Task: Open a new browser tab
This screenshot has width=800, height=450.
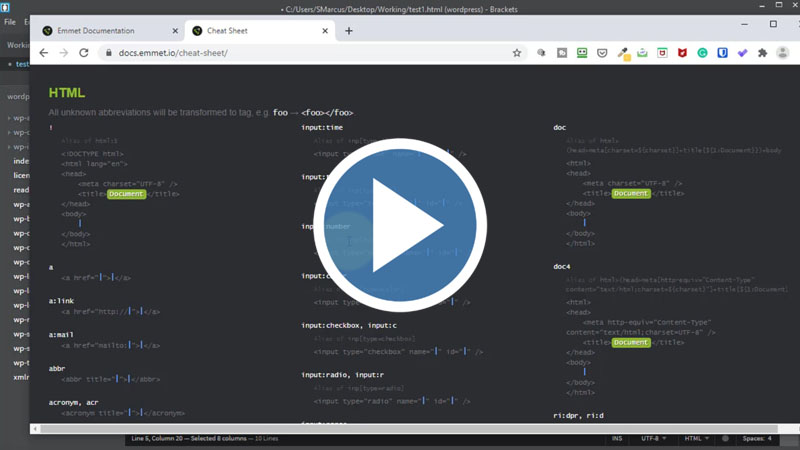Action: tap(349, 31)
